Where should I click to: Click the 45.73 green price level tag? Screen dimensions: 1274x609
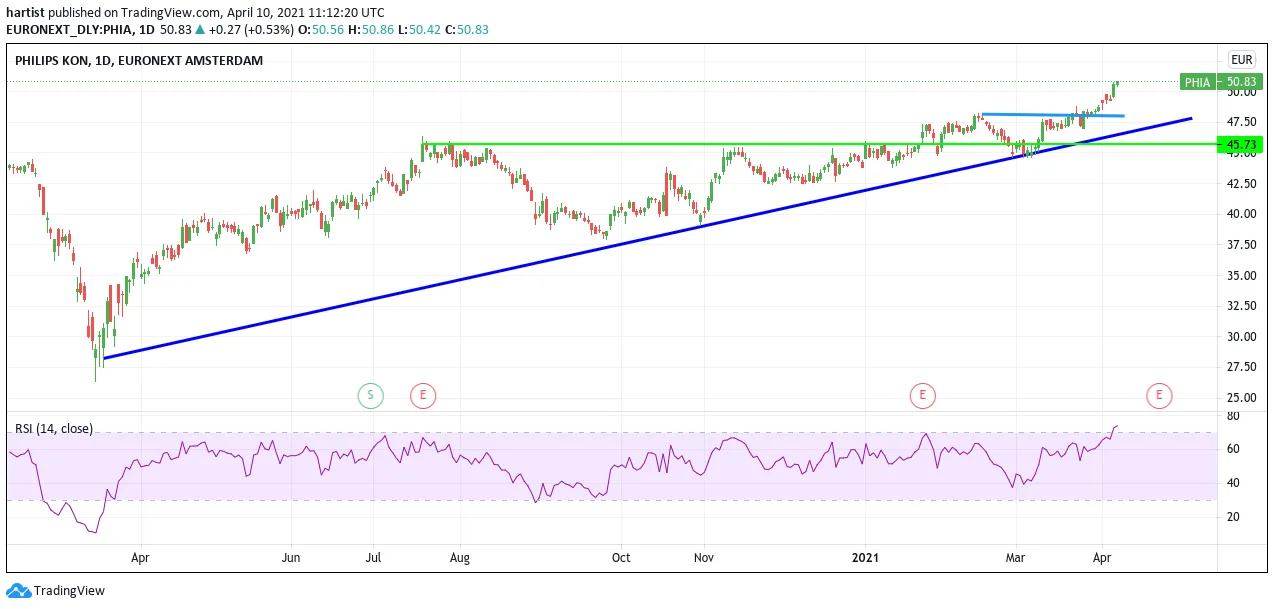click(1240, 145)
